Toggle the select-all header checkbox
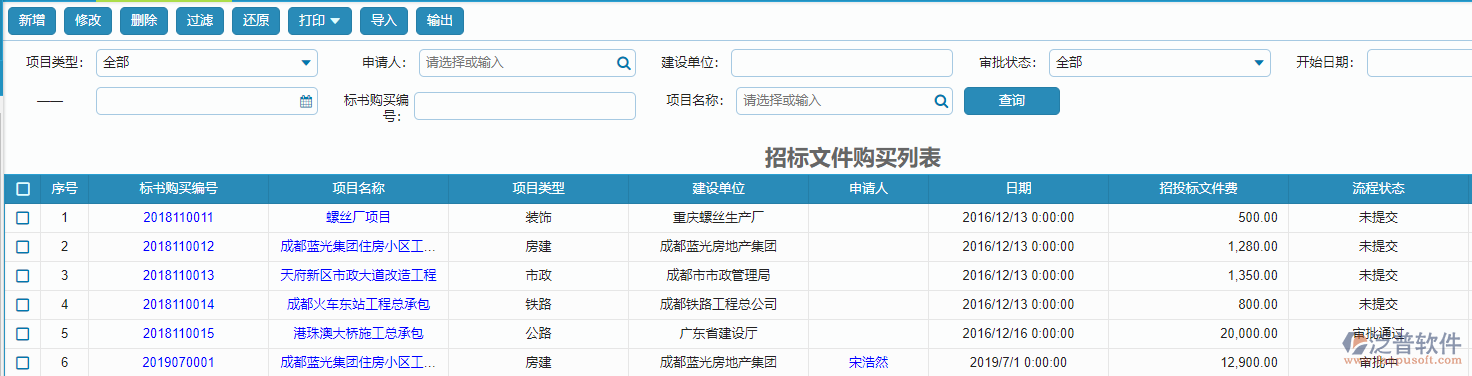This screenshot has width=1472, height=376. (x=23, y=188)
